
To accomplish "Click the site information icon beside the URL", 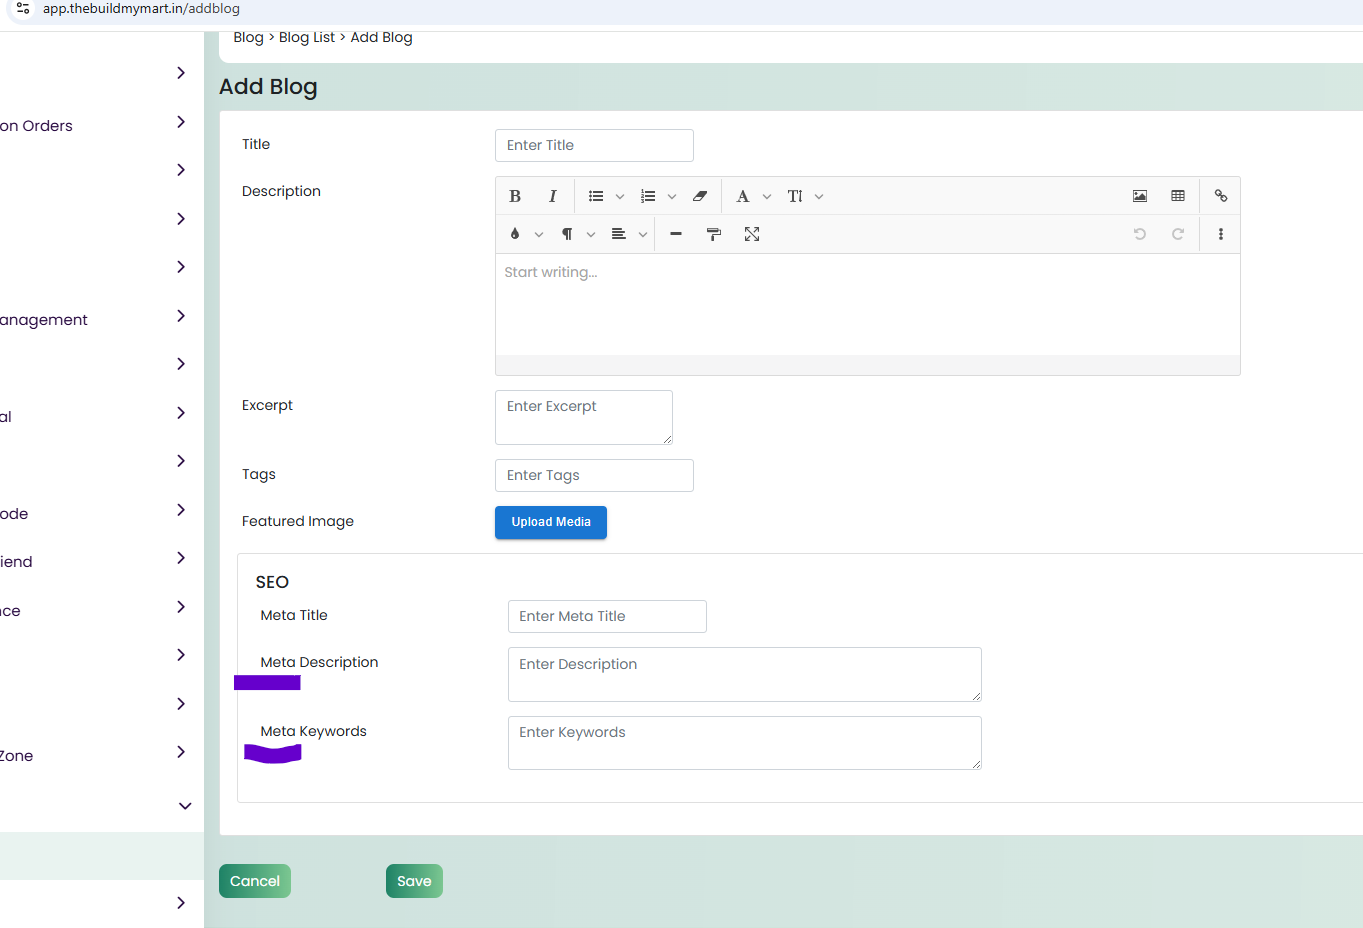I will tap(22, 9).
